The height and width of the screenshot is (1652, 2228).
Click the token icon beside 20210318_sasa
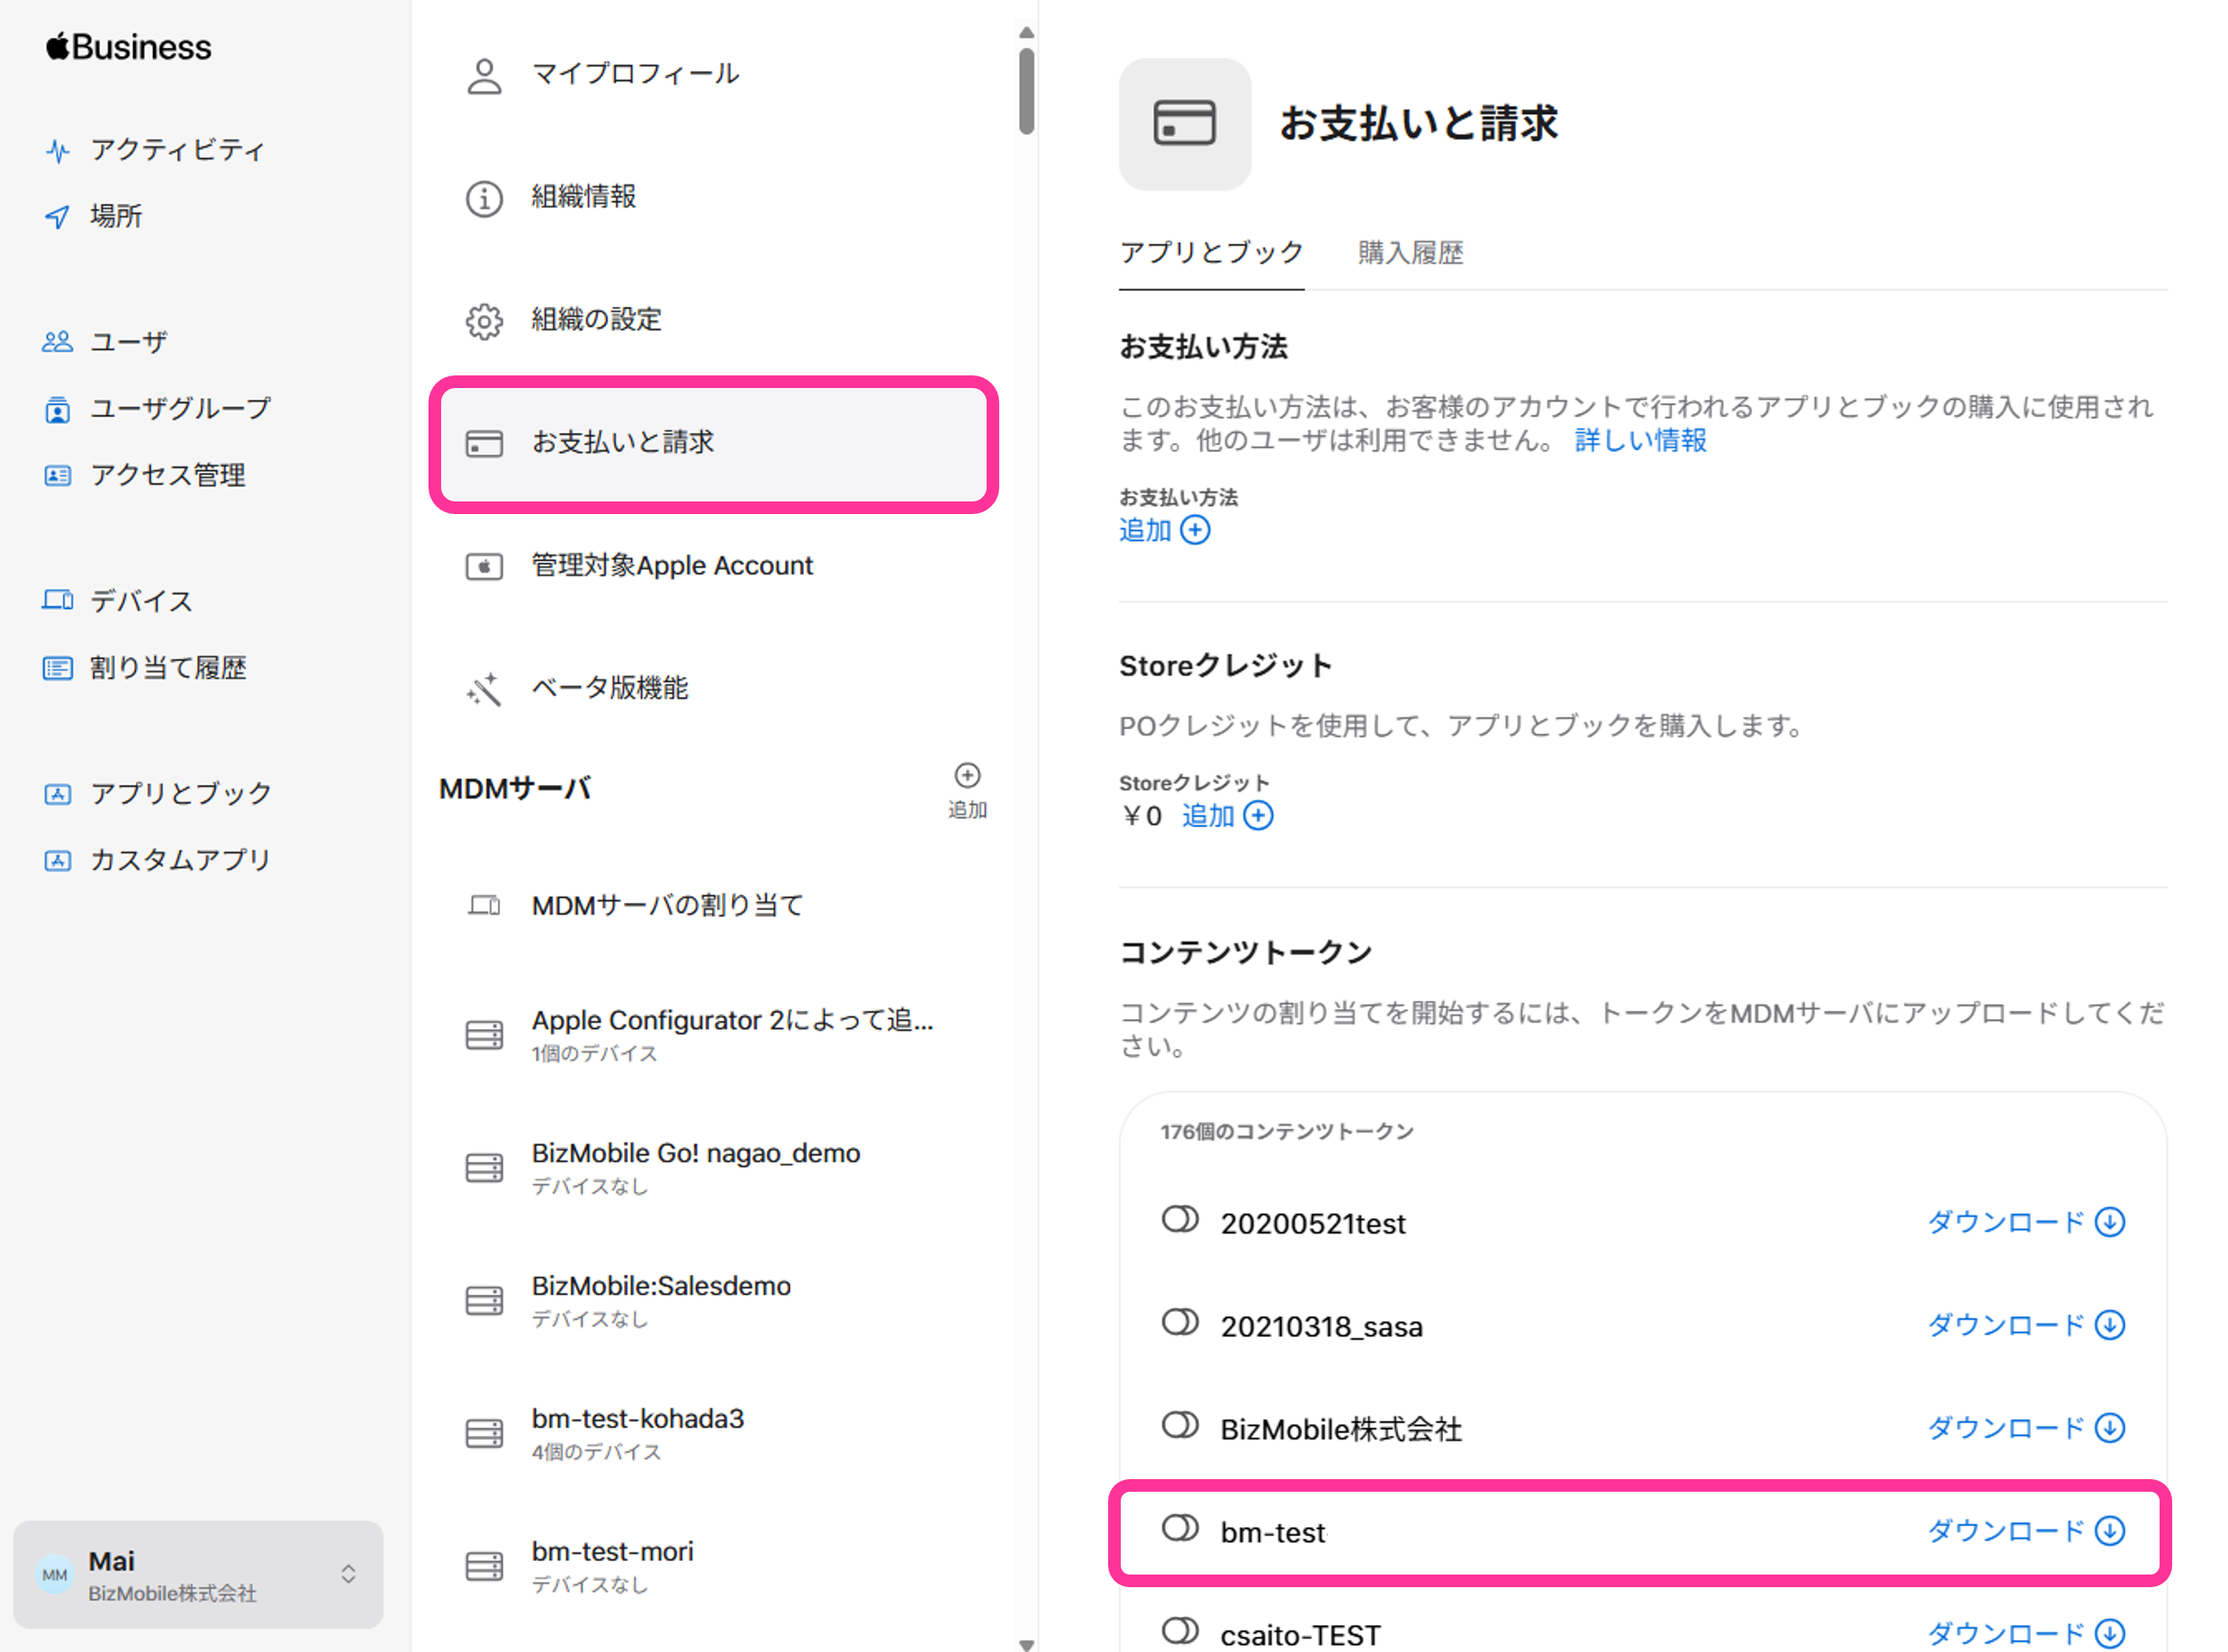1180,1323
